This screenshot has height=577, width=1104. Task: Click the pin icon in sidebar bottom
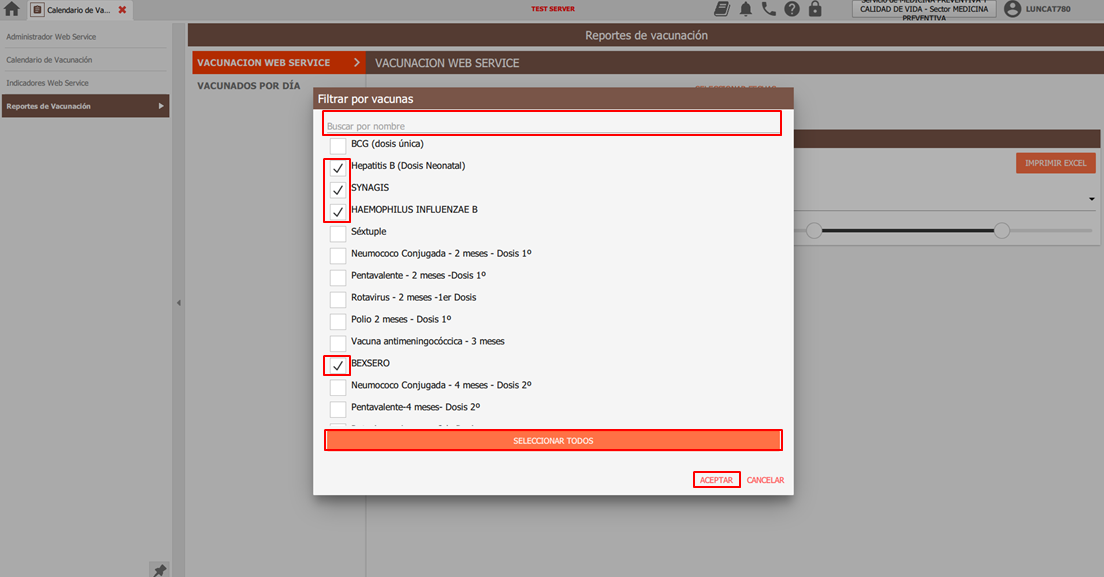159,570
